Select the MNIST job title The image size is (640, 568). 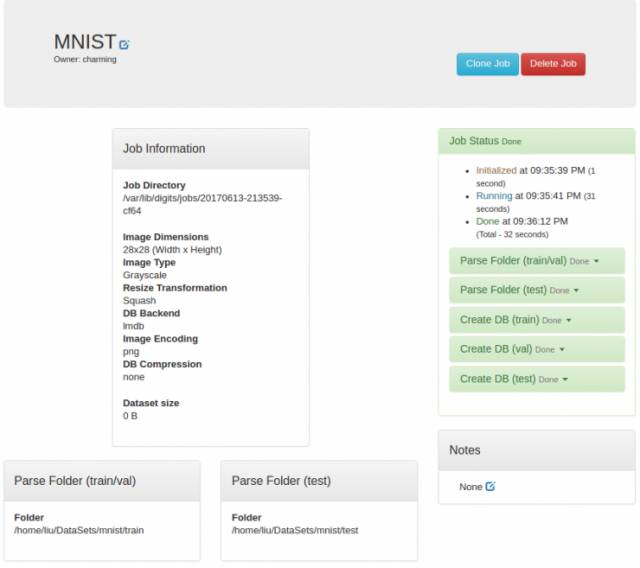(x=85, y=42)
